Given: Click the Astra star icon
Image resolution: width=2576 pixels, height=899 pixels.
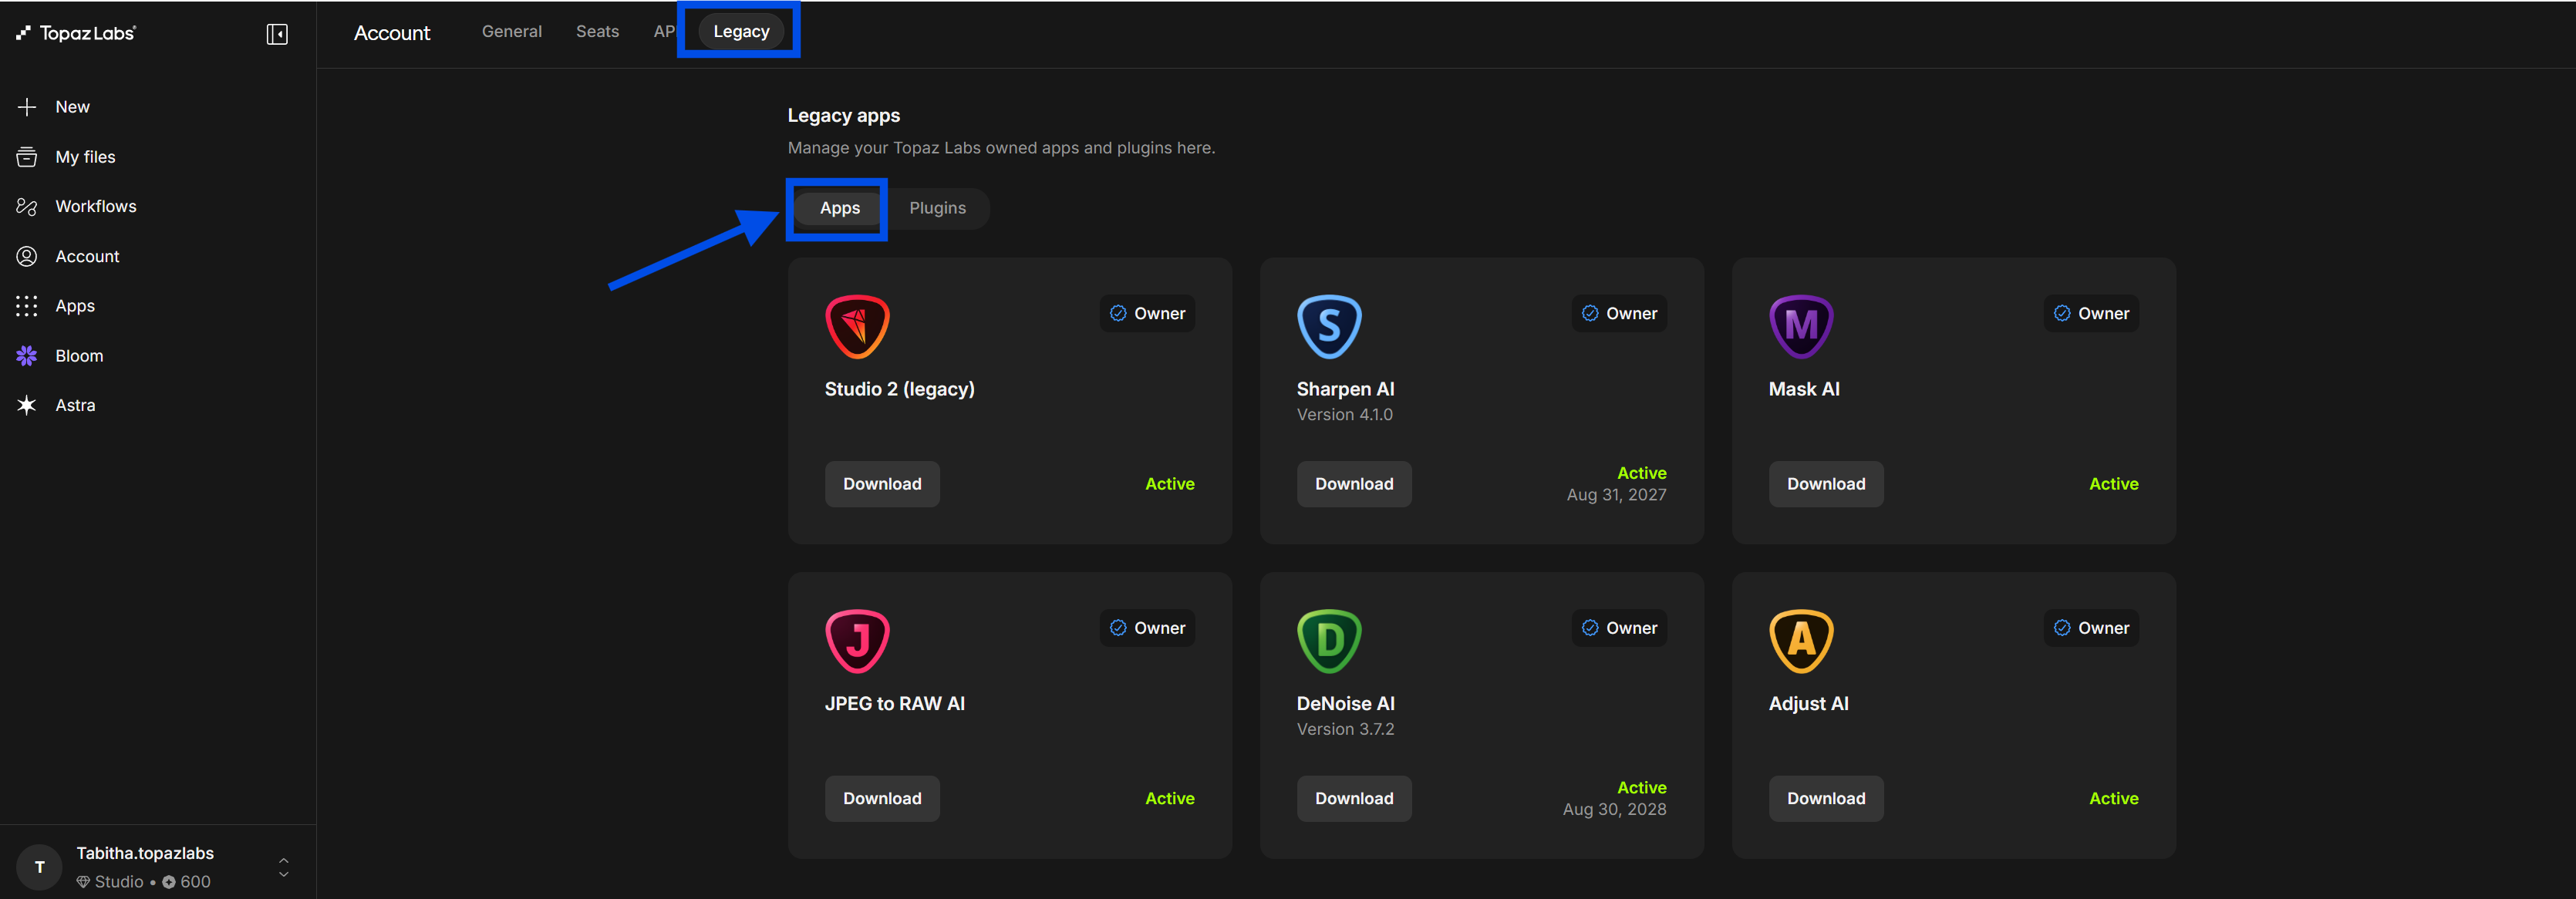Looking at the screenshot, I should point(27,405).
